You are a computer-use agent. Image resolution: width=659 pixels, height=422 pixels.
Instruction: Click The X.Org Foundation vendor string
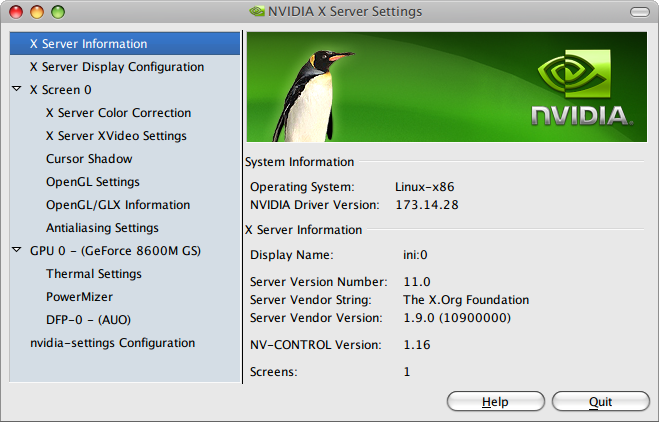point(466,300)
